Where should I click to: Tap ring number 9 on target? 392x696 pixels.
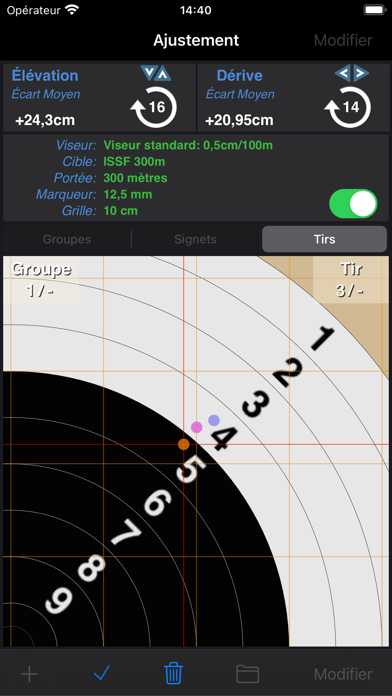(x=59, y=600)
